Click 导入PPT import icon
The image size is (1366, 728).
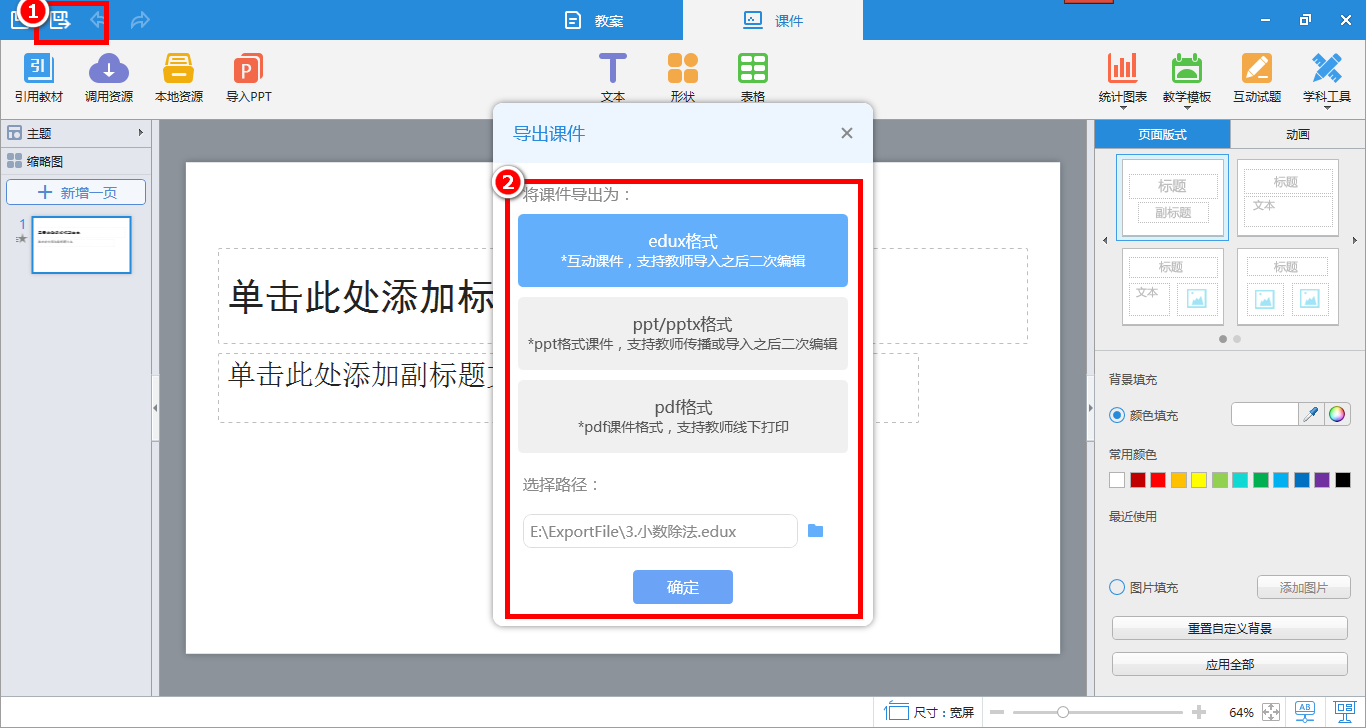[248, 70]
